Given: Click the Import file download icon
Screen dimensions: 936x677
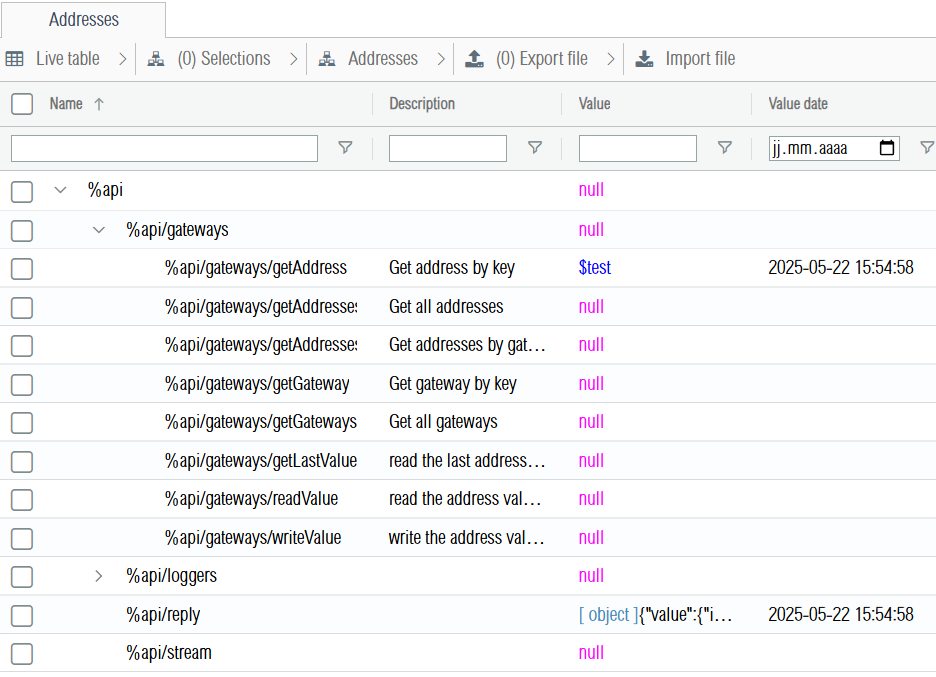Looking at the screenshot, I should coord(645,59).
